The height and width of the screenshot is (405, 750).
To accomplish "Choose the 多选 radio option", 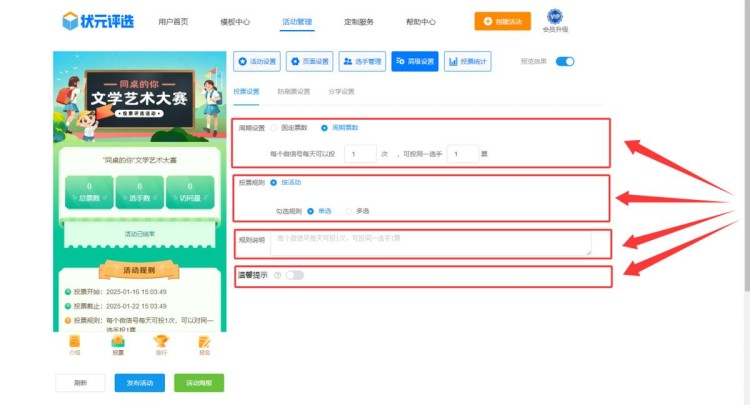I will [347, 211].
